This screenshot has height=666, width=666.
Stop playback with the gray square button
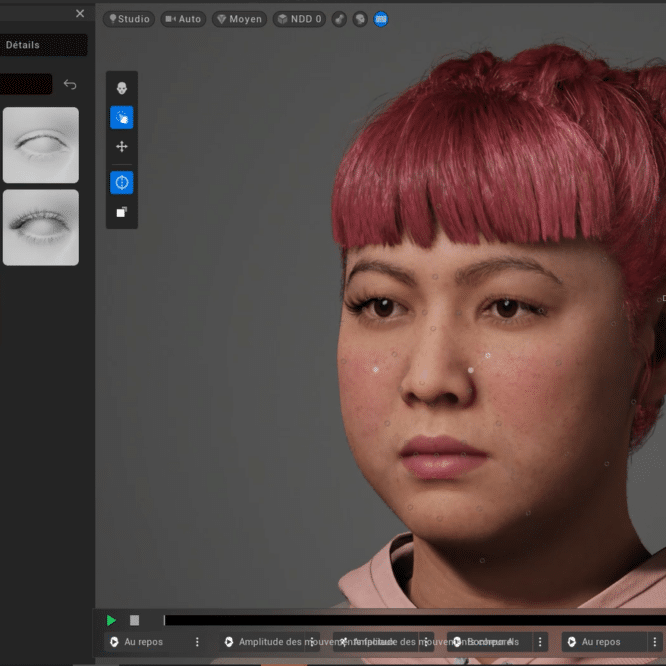point(134,621)
